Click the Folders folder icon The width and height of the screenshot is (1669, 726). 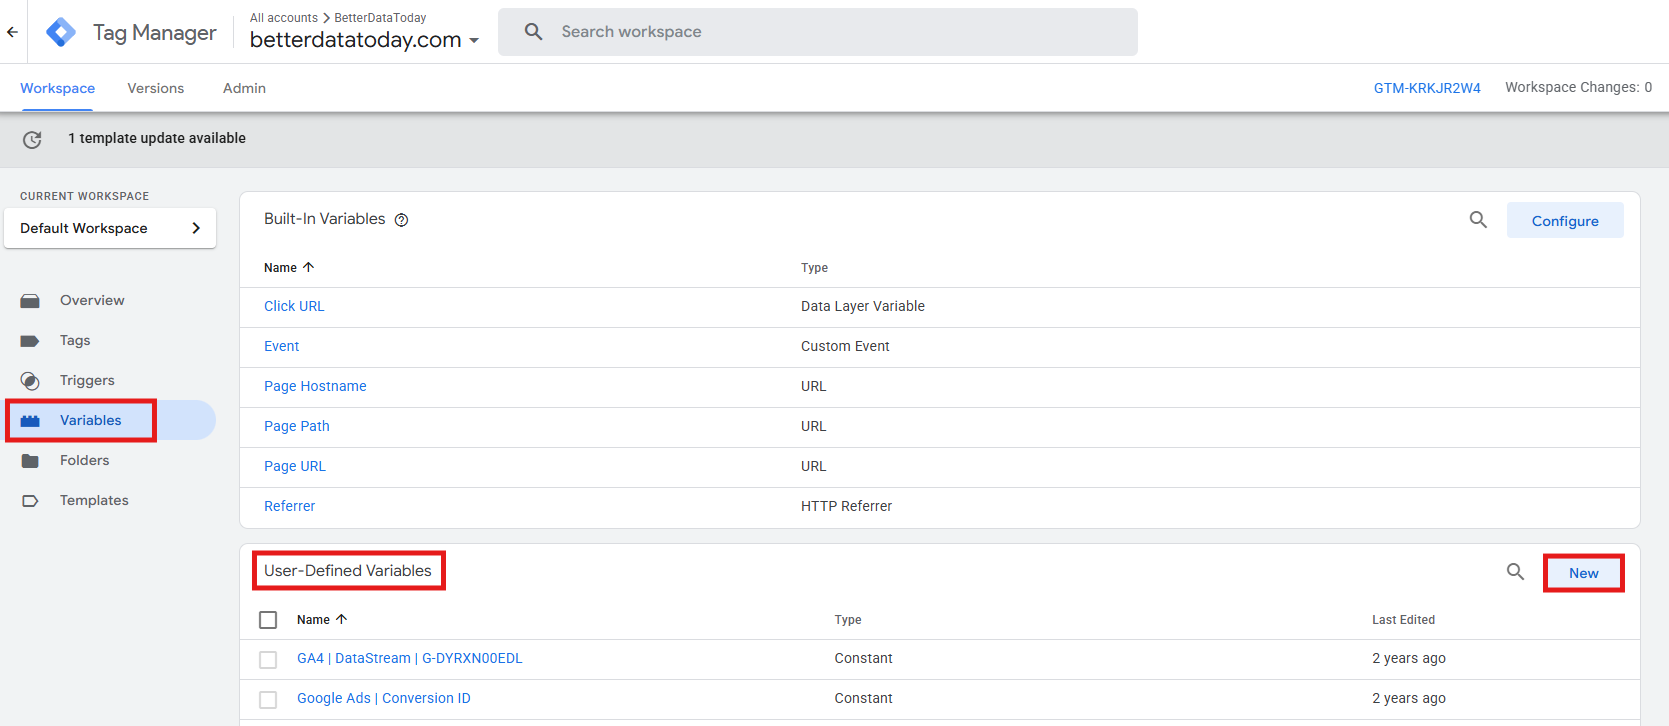pyautogui.click(x=30, y=461)
